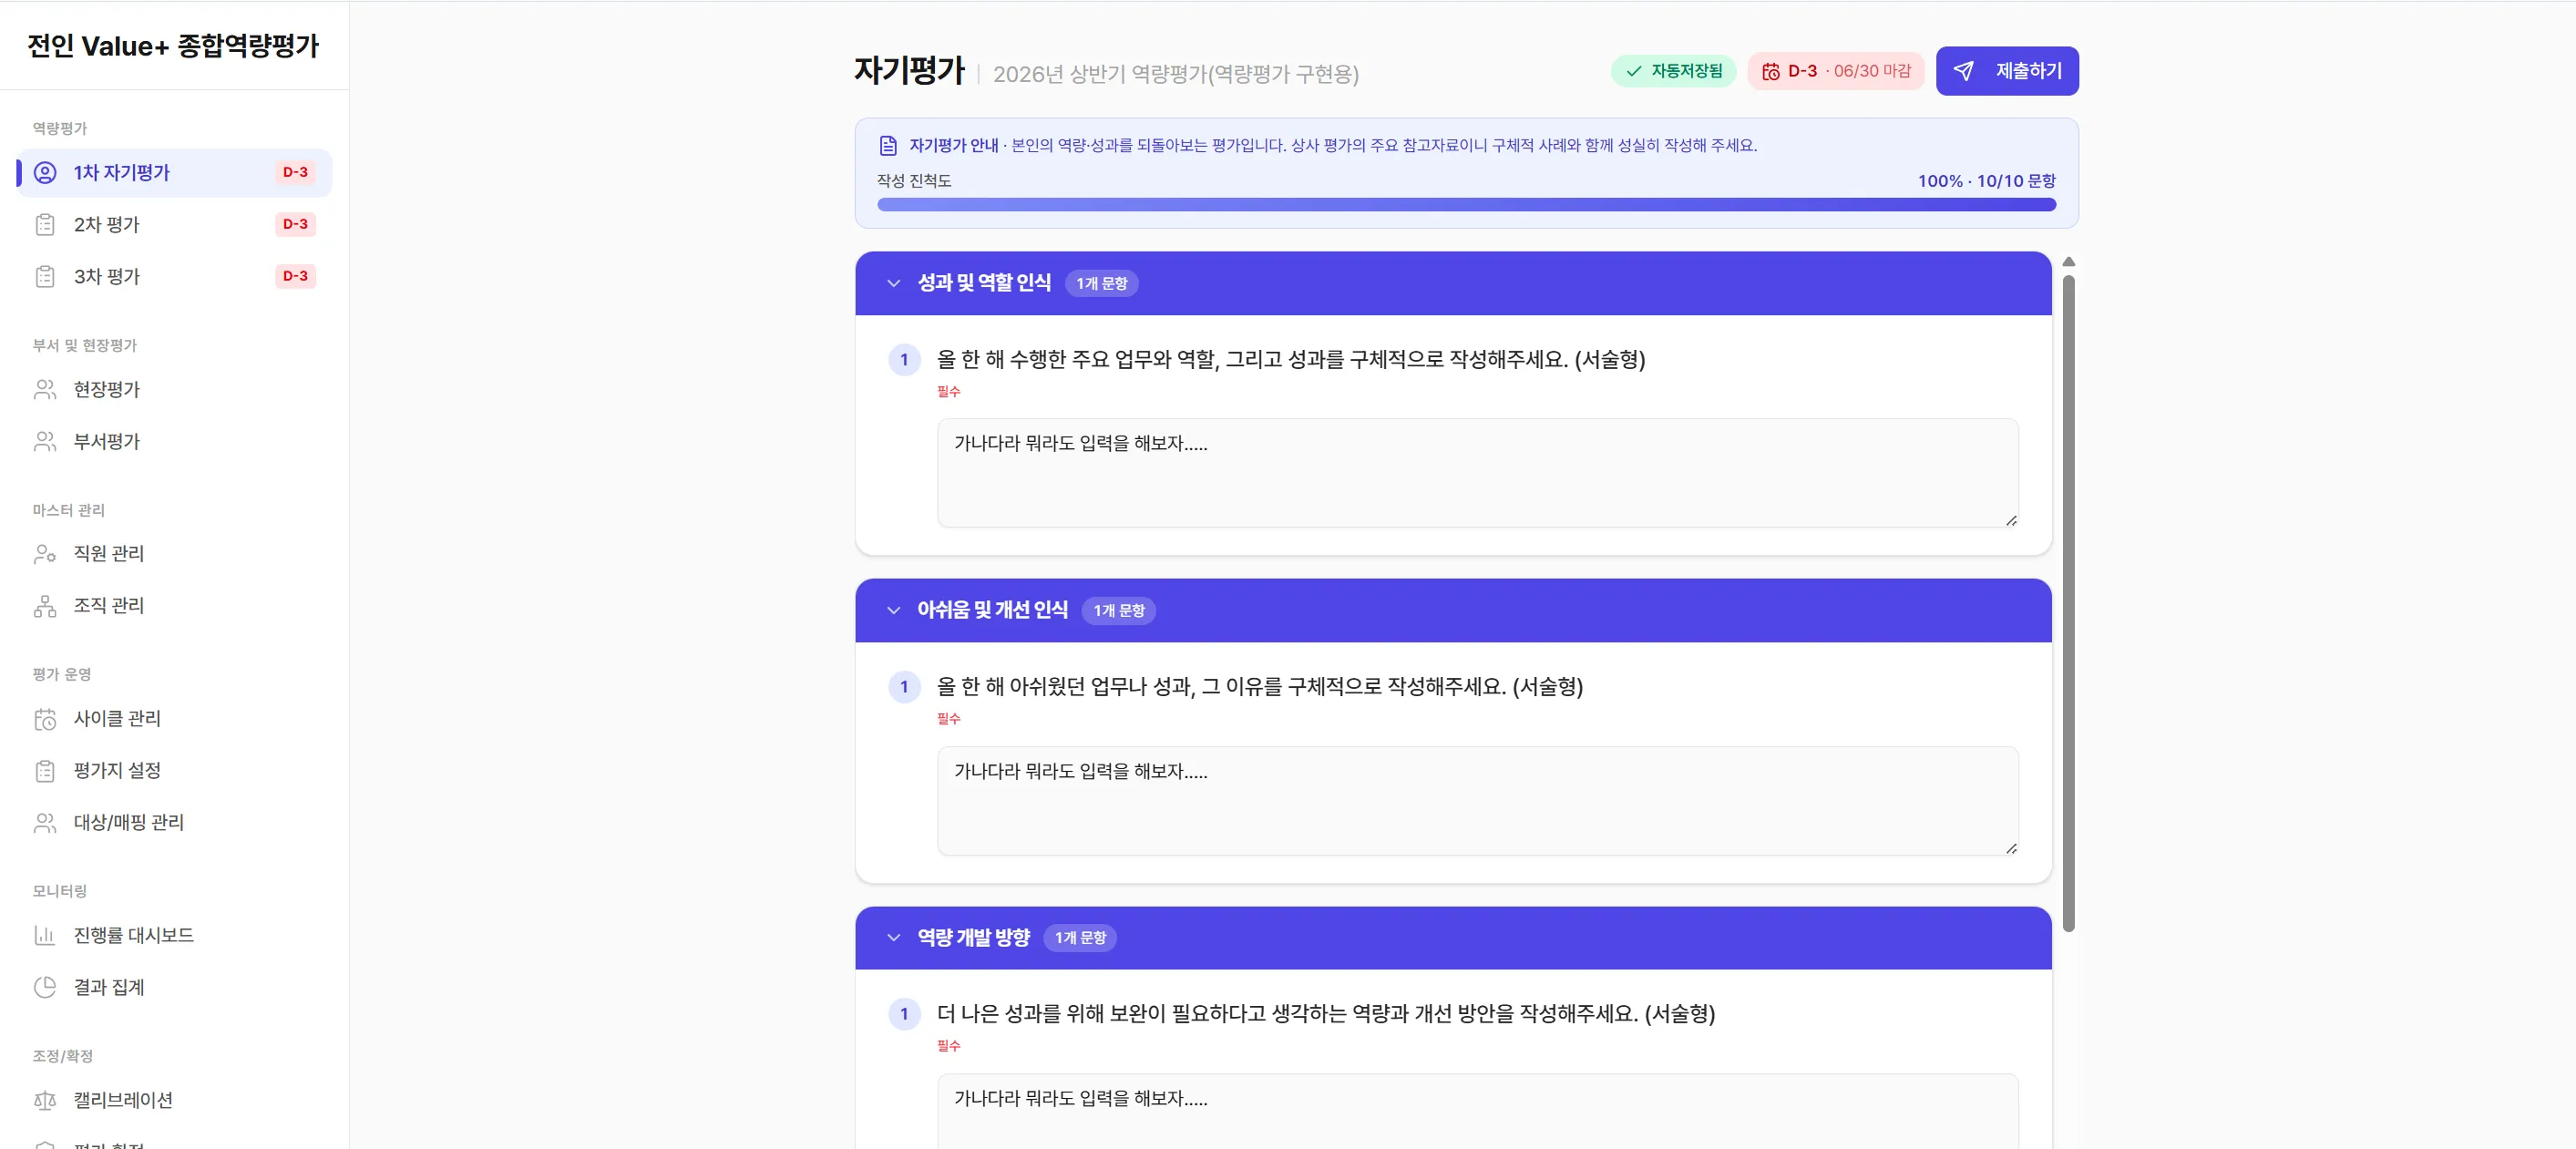Click the 평가지 설정 clipboard icon
The width and height of the screenshot is (2576, 1149).
click(x=45, y=771)
